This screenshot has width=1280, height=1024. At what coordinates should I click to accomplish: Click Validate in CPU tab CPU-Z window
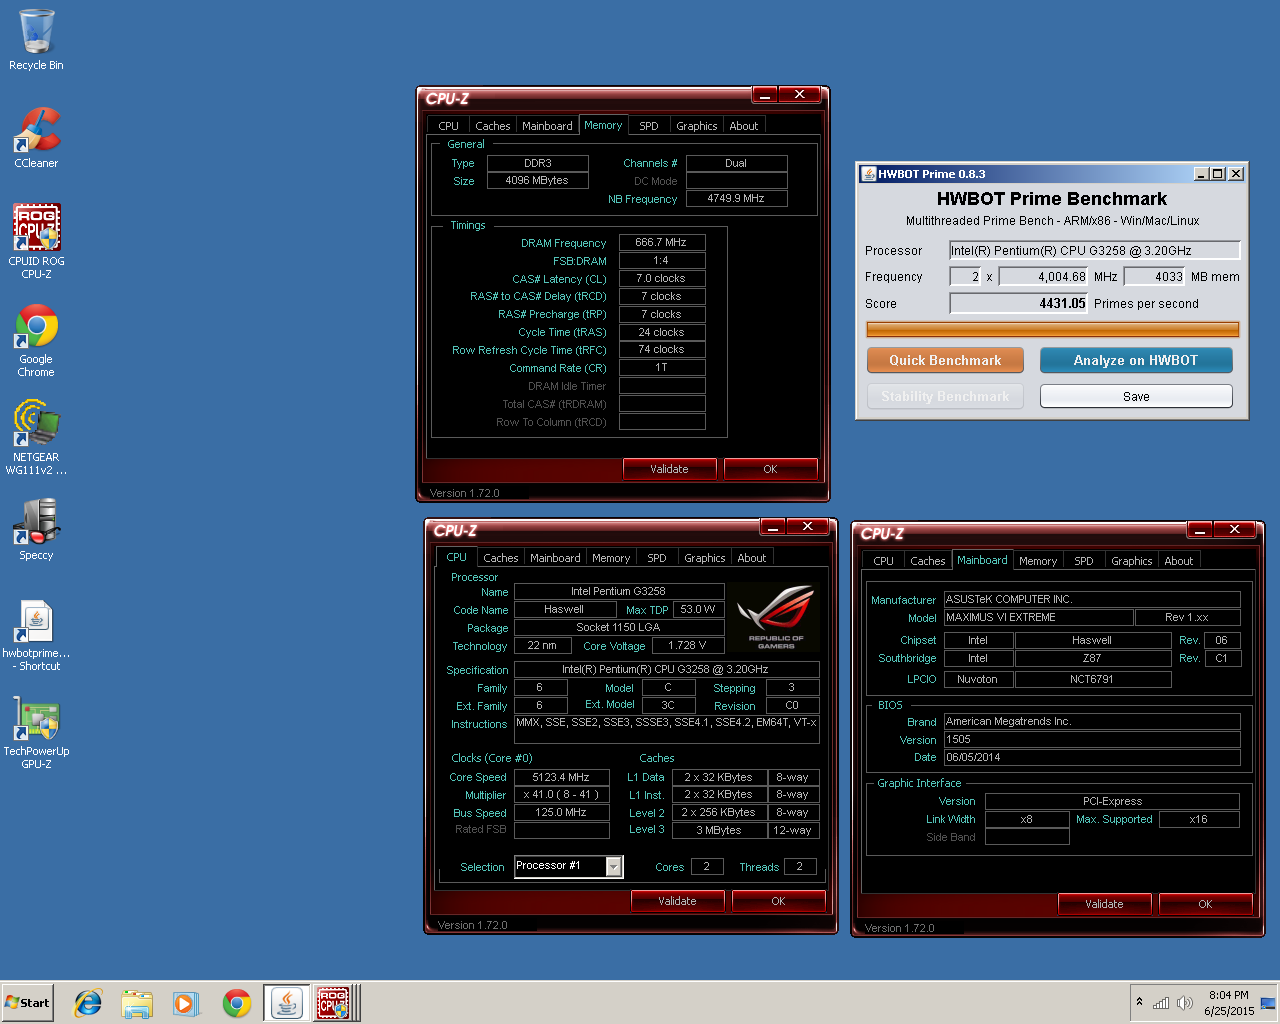pyautogui.click(x=677, y=901)
